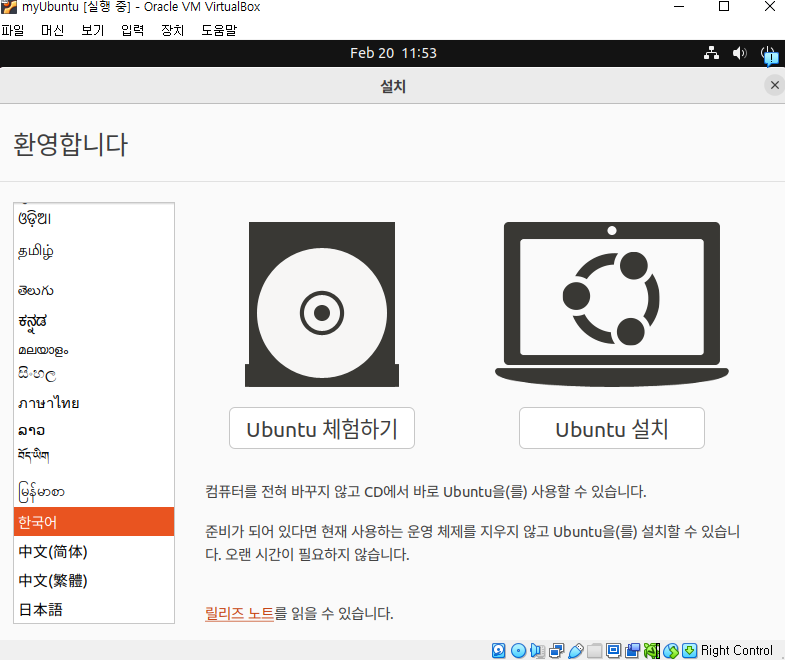Select 日本語 in the language list
This screenshot has height=660, width=785.
[94, 610]
